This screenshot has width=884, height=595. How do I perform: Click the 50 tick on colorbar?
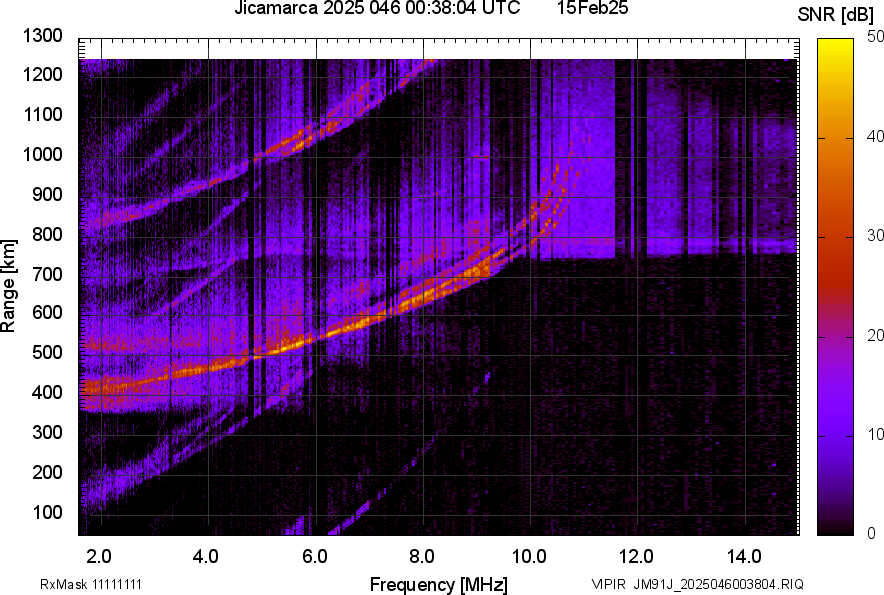click(875, 36)
